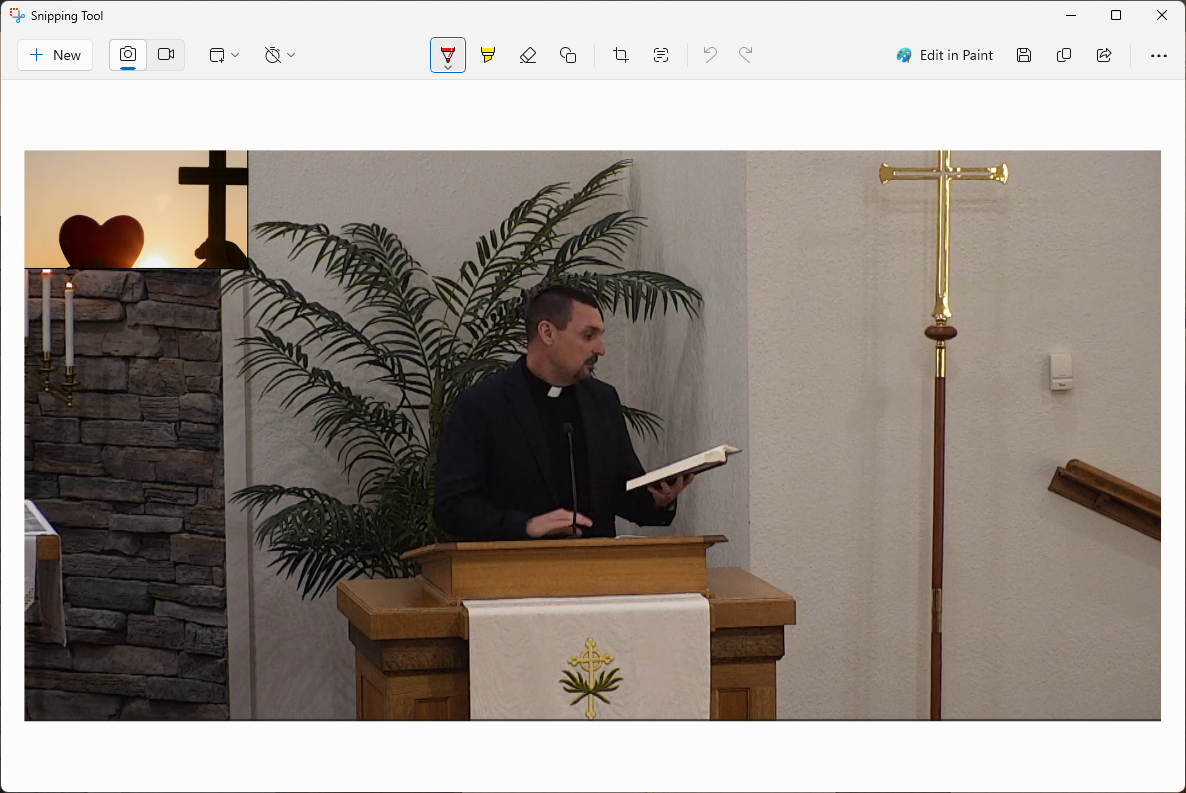Open the snipping mode shape dropdown

(224, 55)
